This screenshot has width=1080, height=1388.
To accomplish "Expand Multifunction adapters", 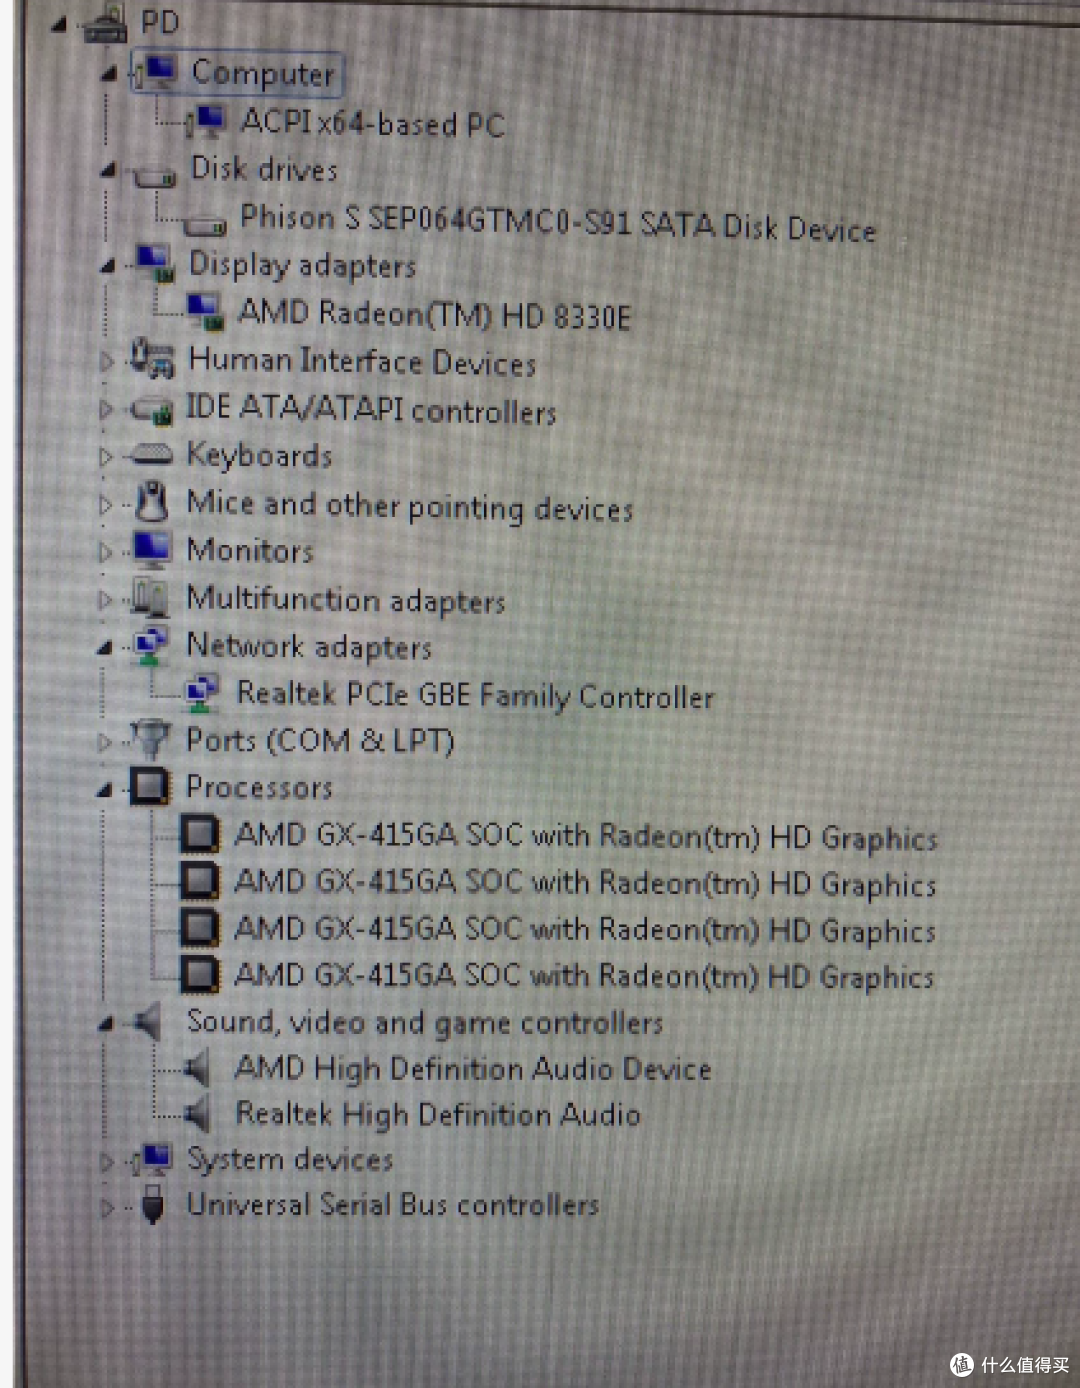I will pos(105,599).
